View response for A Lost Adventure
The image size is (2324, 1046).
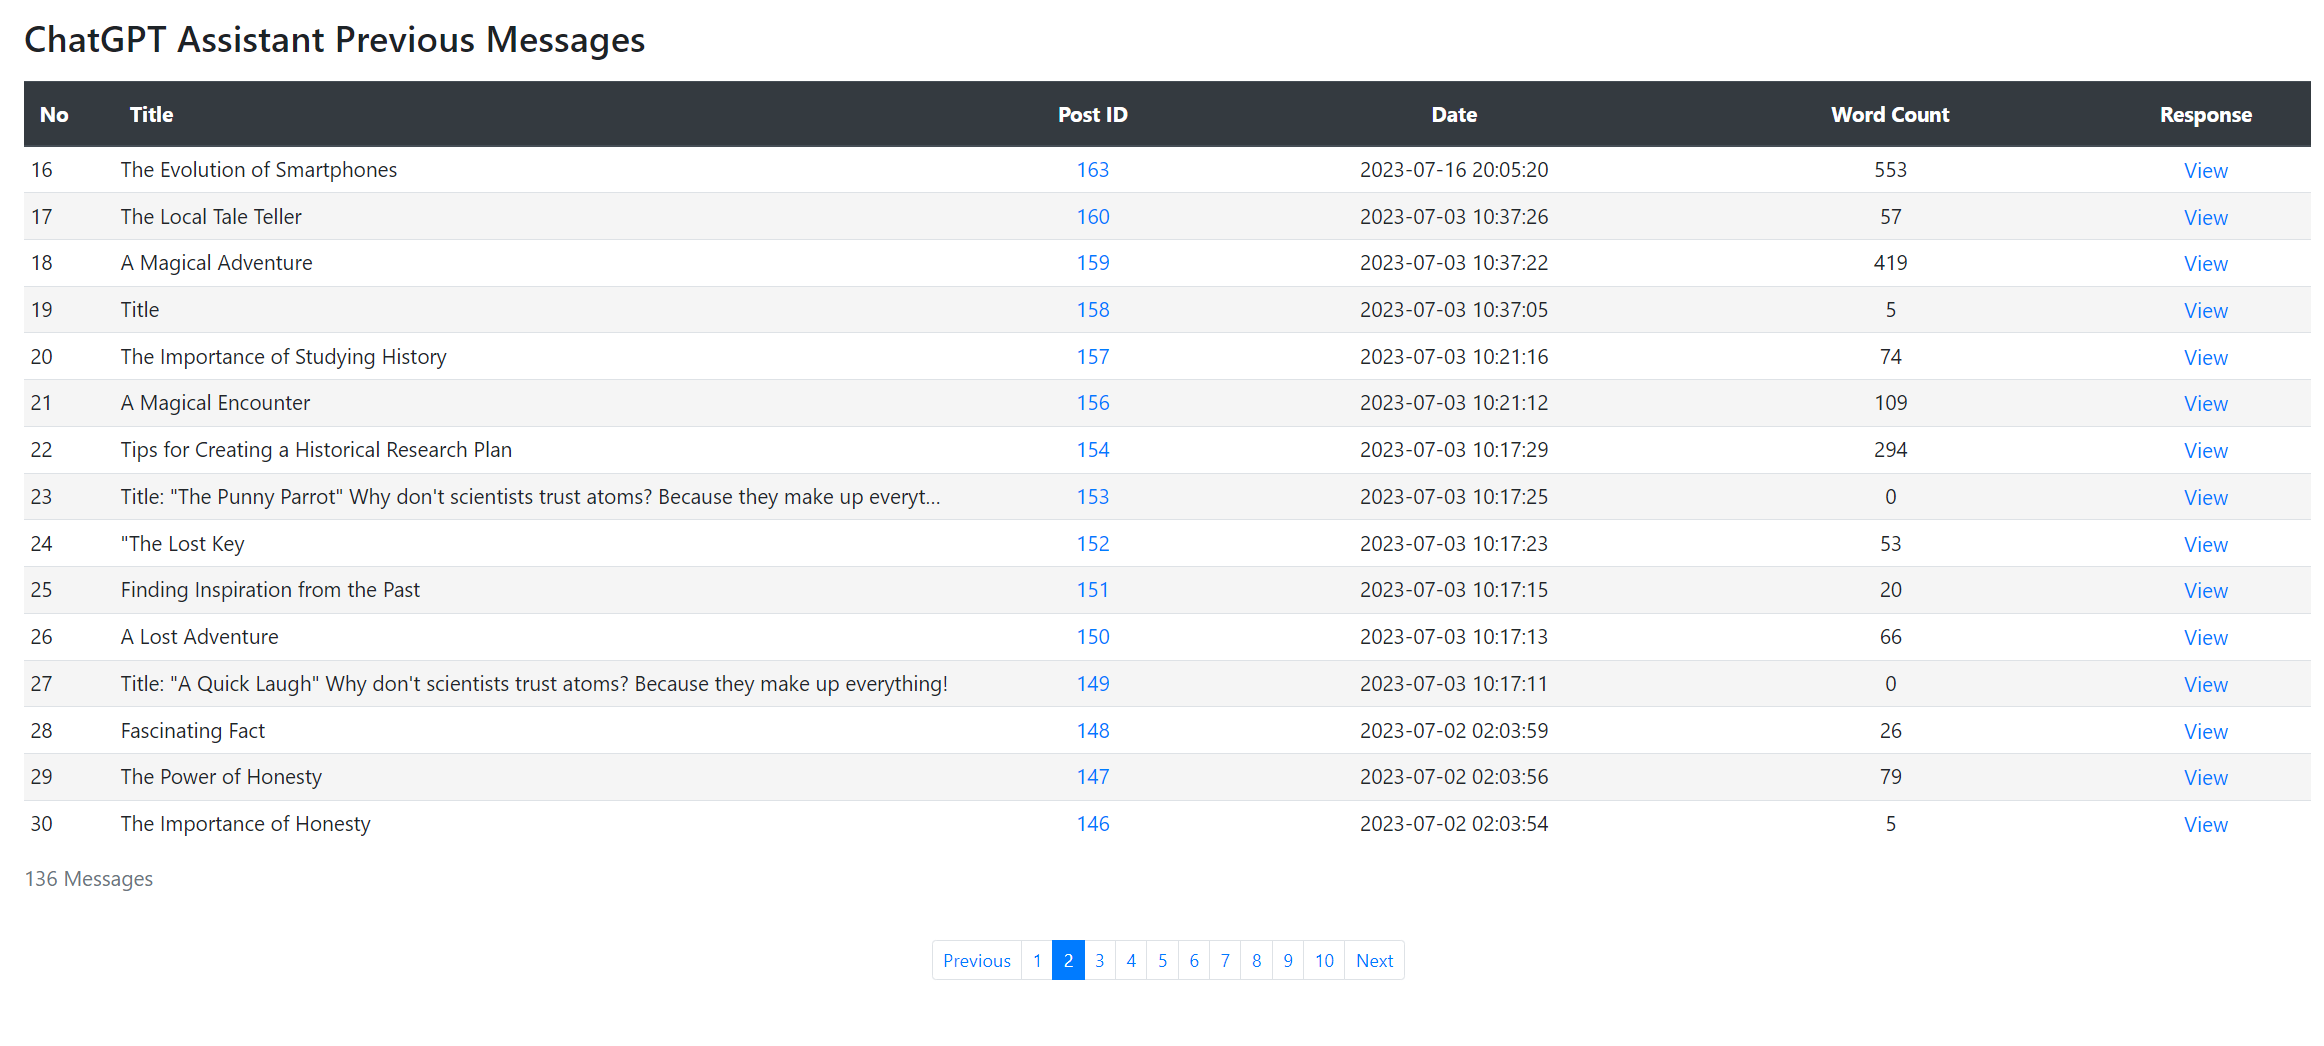tap(2205, 638)
